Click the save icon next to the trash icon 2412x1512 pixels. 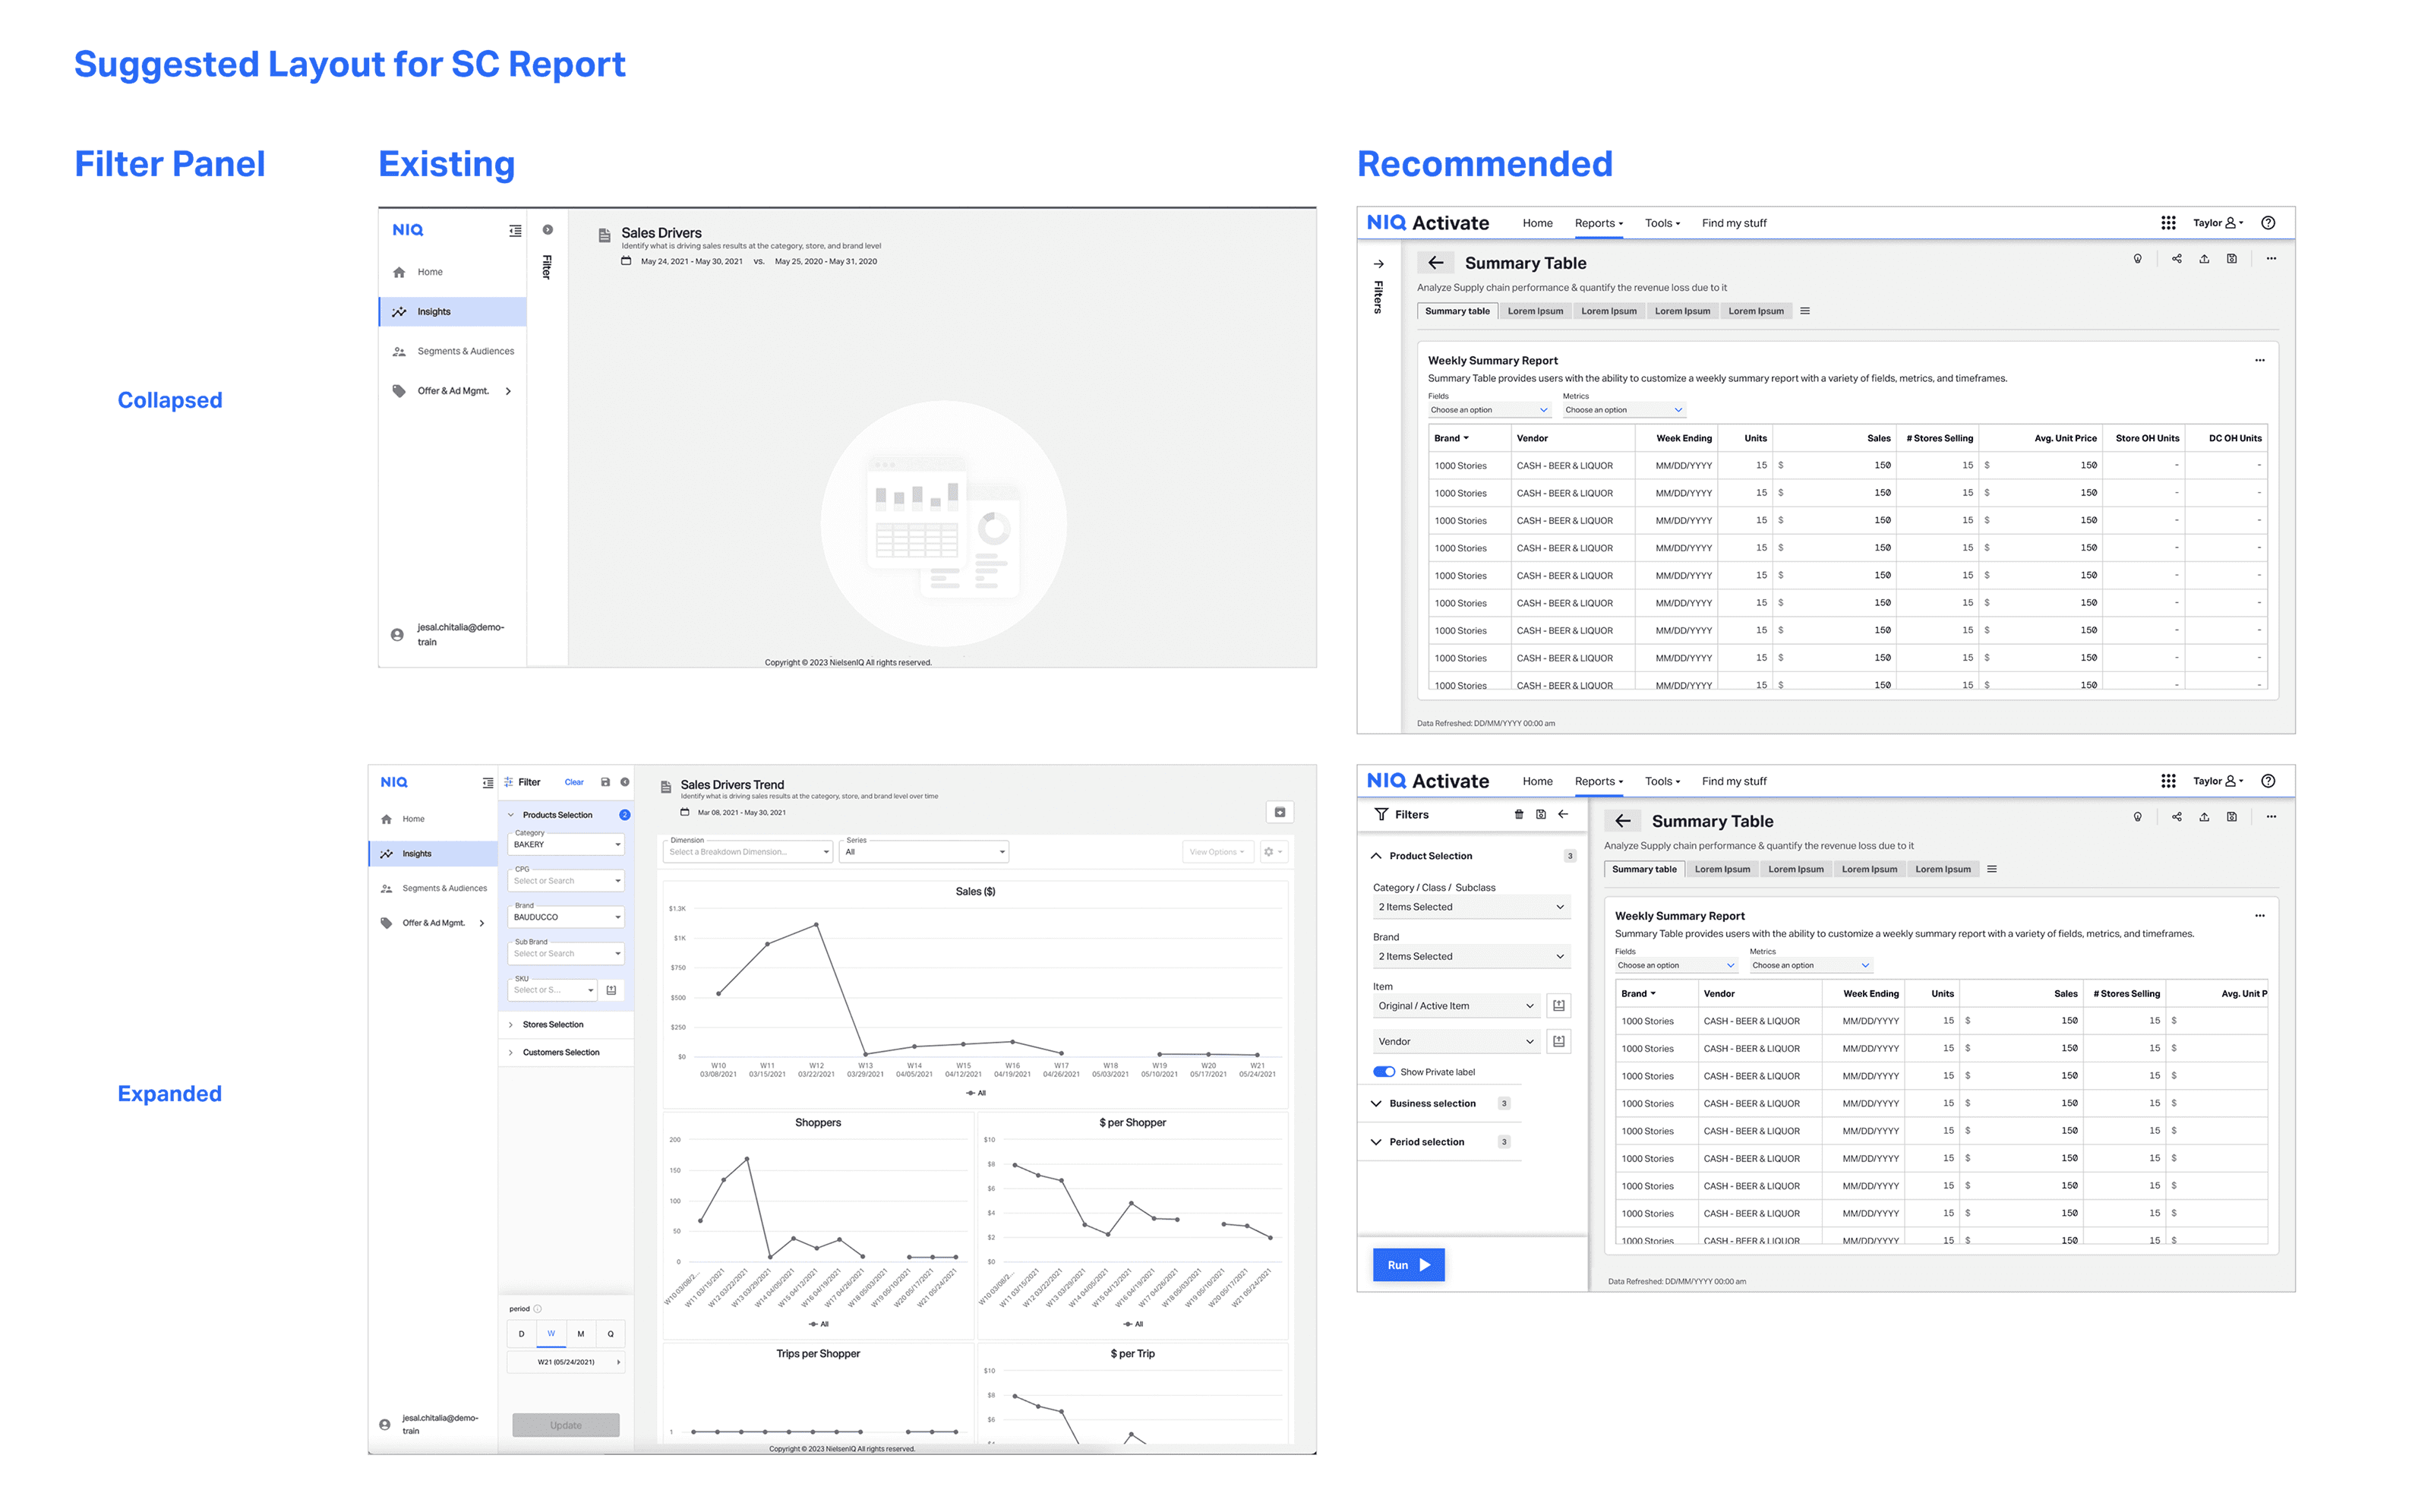click(x=1541, y=814)
